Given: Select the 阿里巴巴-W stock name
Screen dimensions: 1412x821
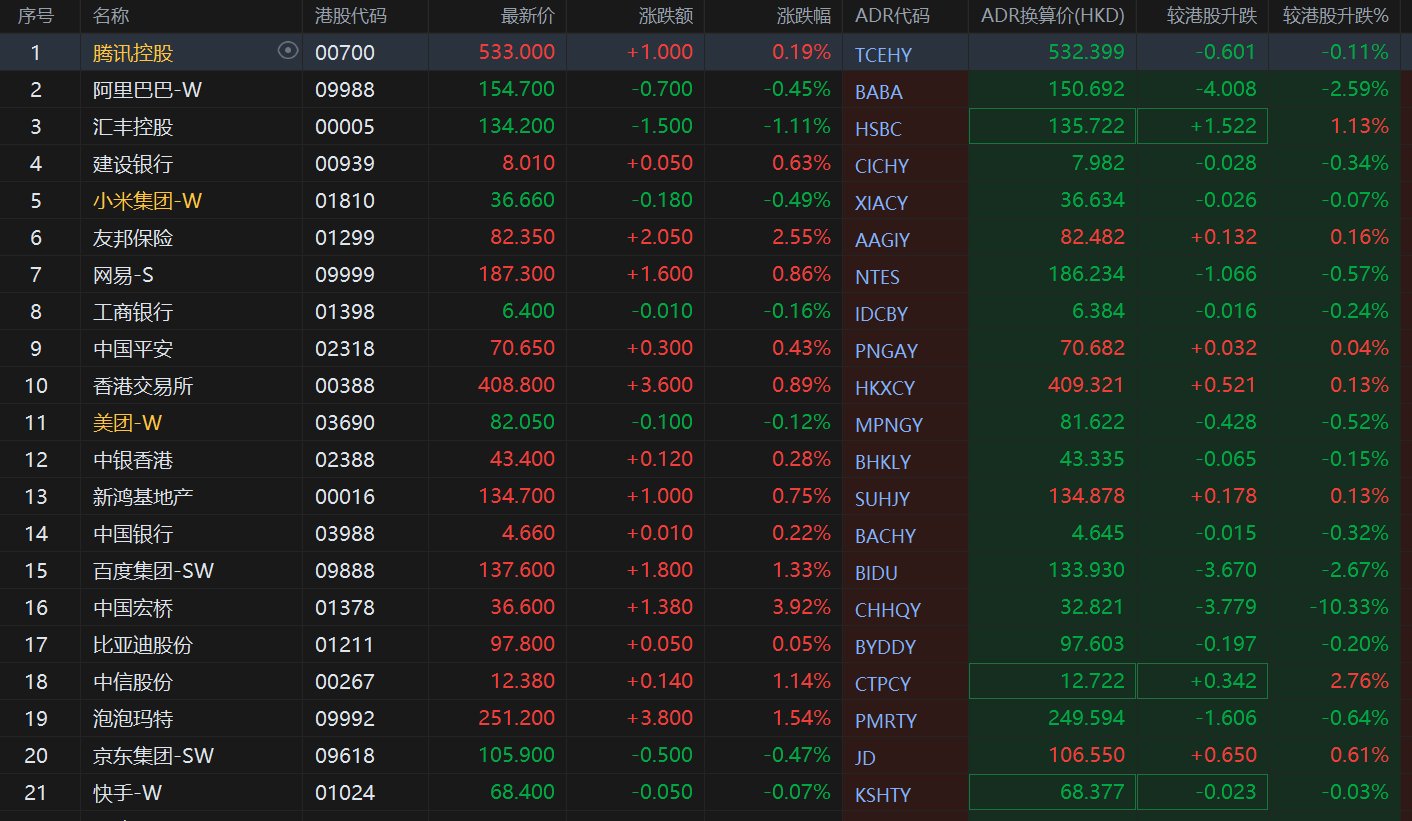Looking at the screenshot, I should tap(148, 90).
